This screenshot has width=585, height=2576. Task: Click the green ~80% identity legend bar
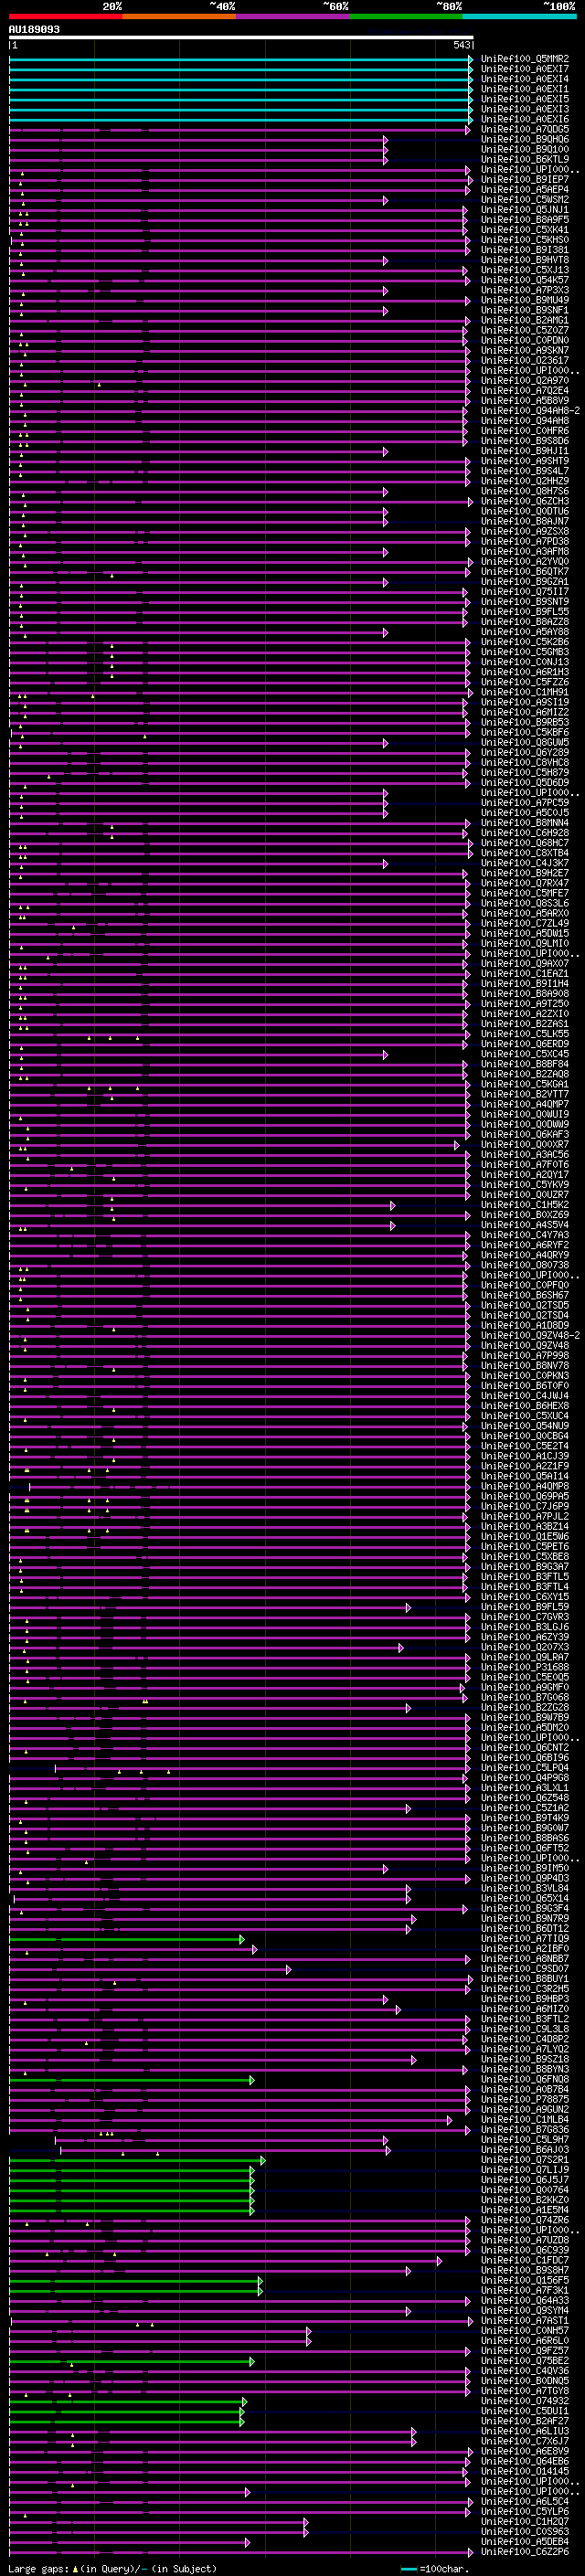point(406,16)
